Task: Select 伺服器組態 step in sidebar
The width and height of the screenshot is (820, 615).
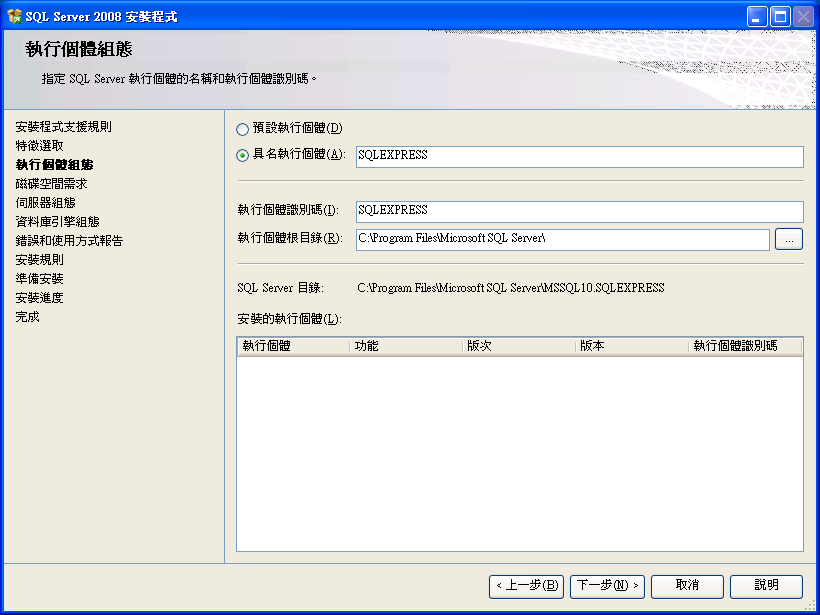Action: pyautogui.click(x=45, y=203)
